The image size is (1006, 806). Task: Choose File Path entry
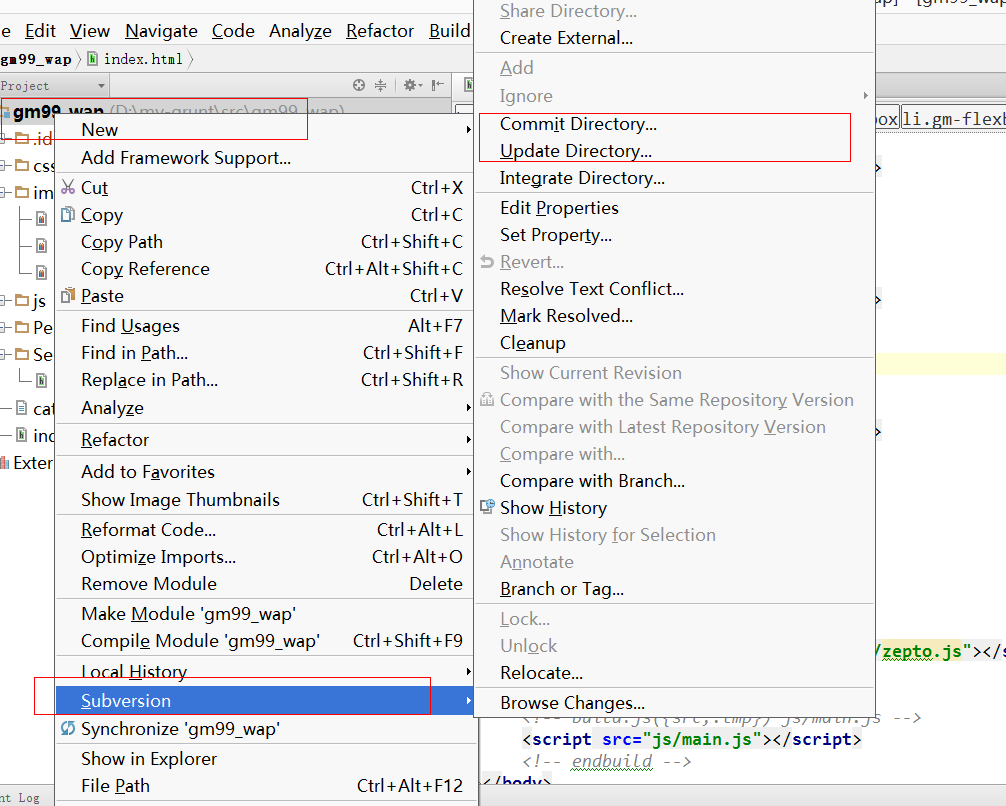pos(265,785)
